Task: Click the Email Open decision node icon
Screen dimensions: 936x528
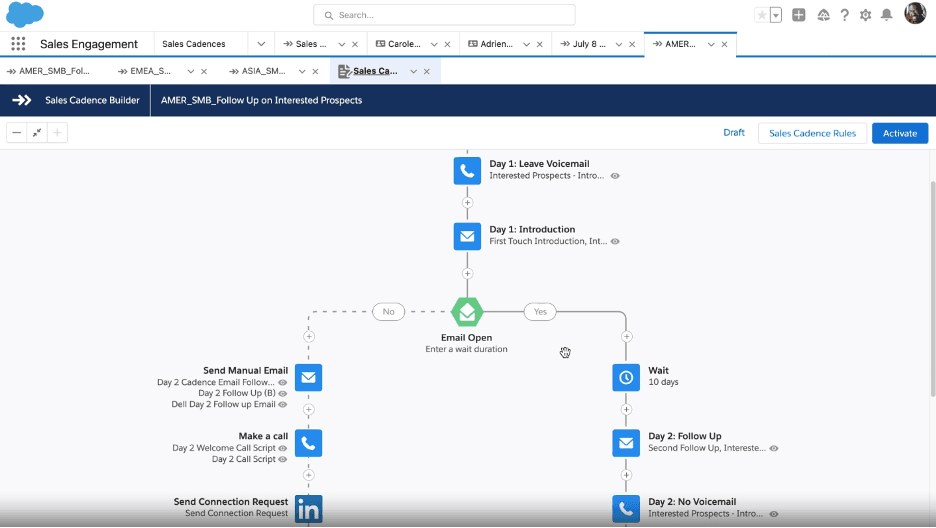Action: click(x=467, y=312)
